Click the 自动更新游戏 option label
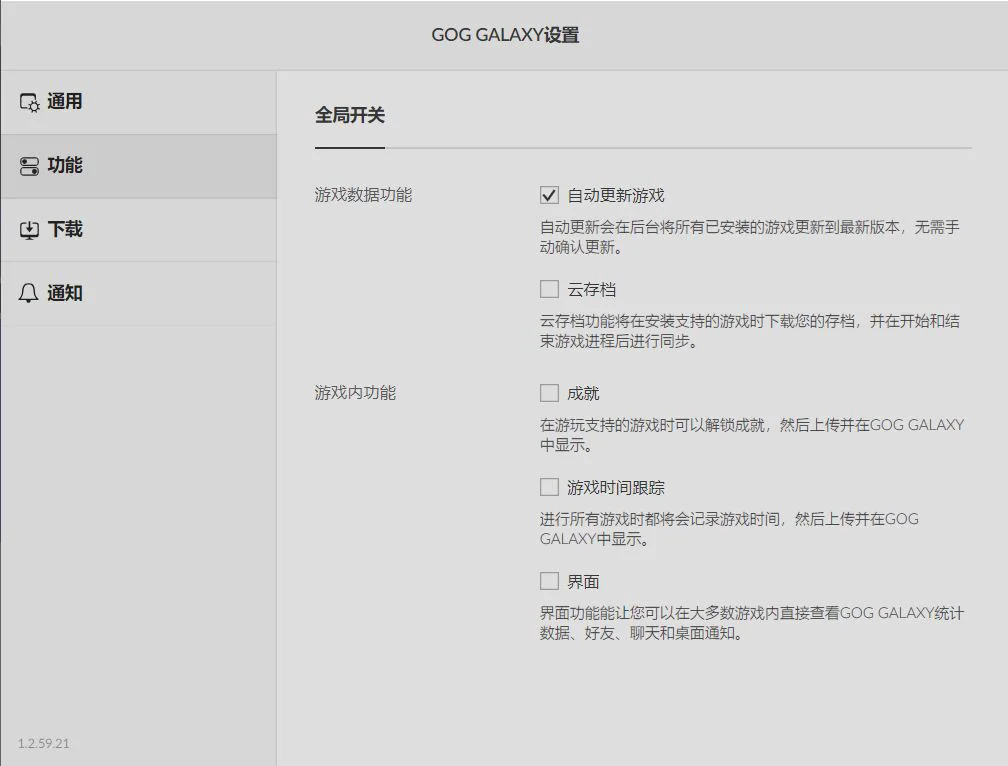Viewport: 1008px width, 766px height. (x=616, y=195)
